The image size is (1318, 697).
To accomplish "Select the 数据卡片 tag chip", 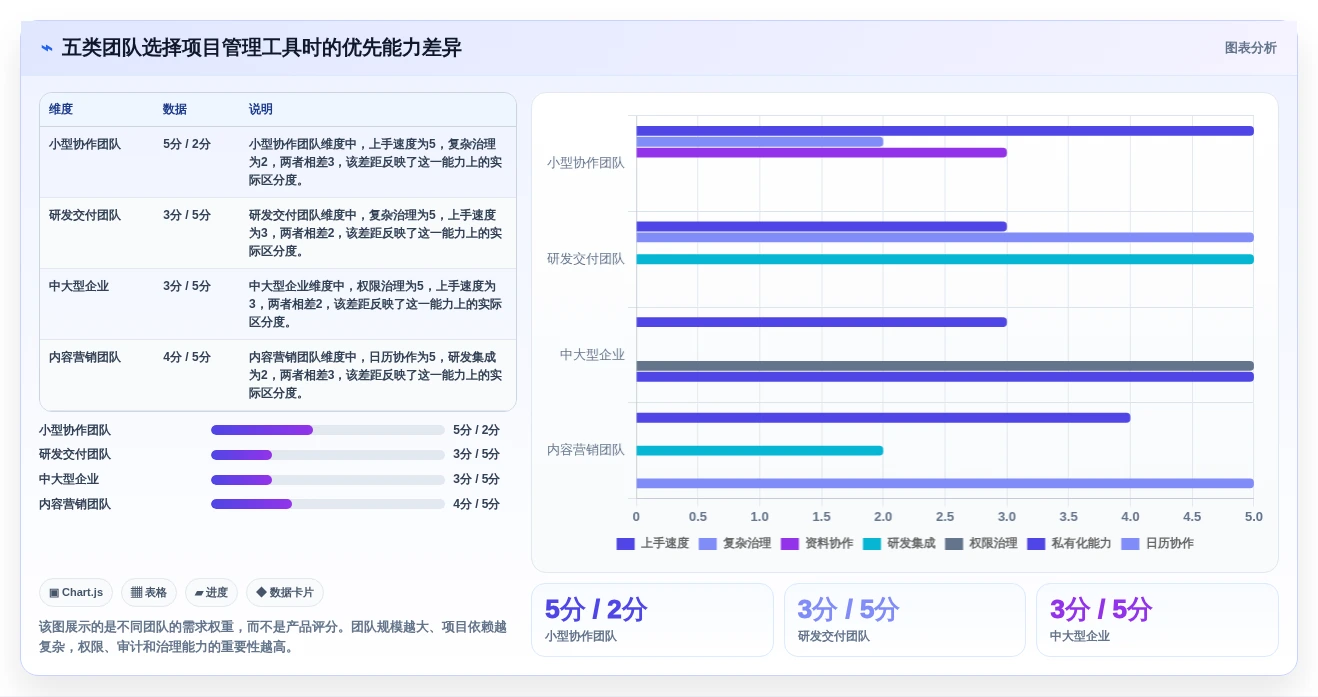I will pos(284,592).
